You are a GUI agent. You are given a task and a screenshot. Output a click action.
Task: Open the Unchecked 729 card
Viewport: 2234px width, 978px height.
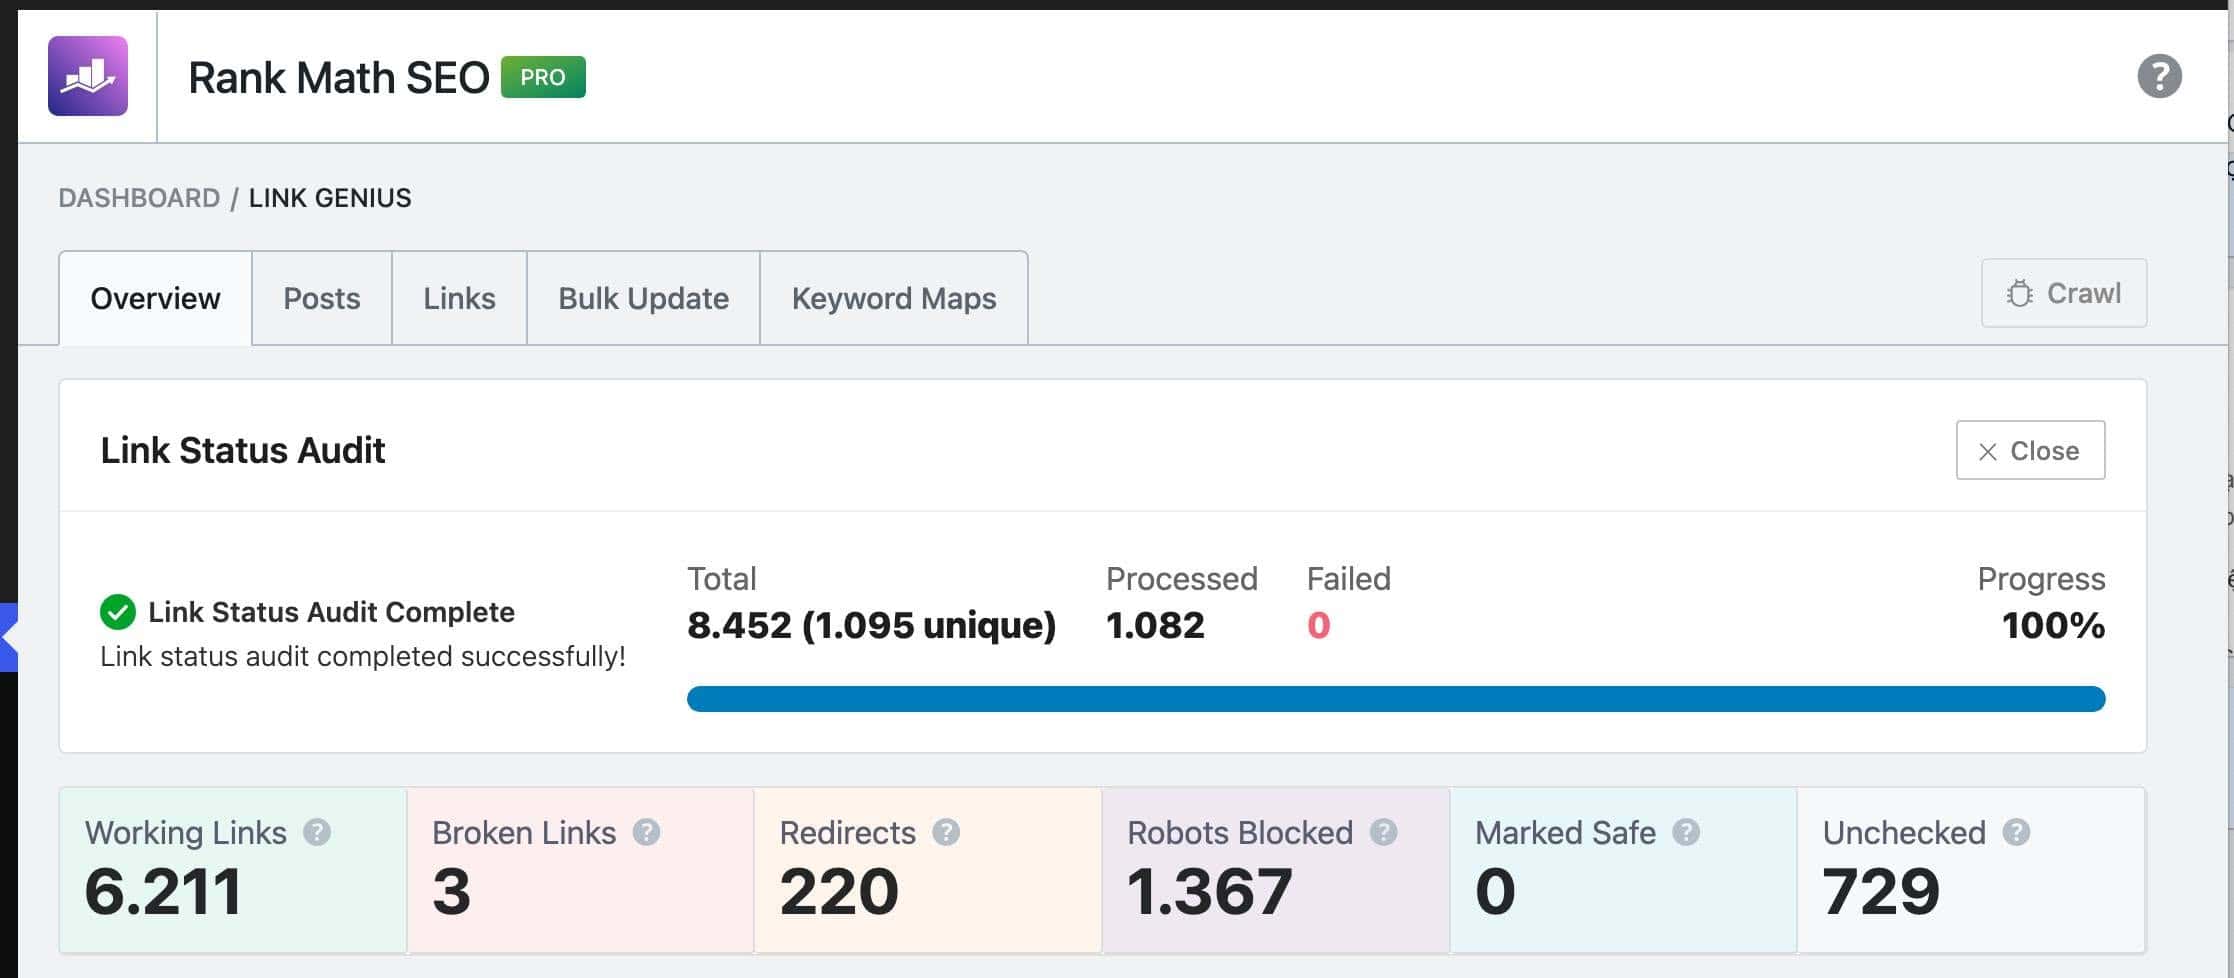point(1971,870)
